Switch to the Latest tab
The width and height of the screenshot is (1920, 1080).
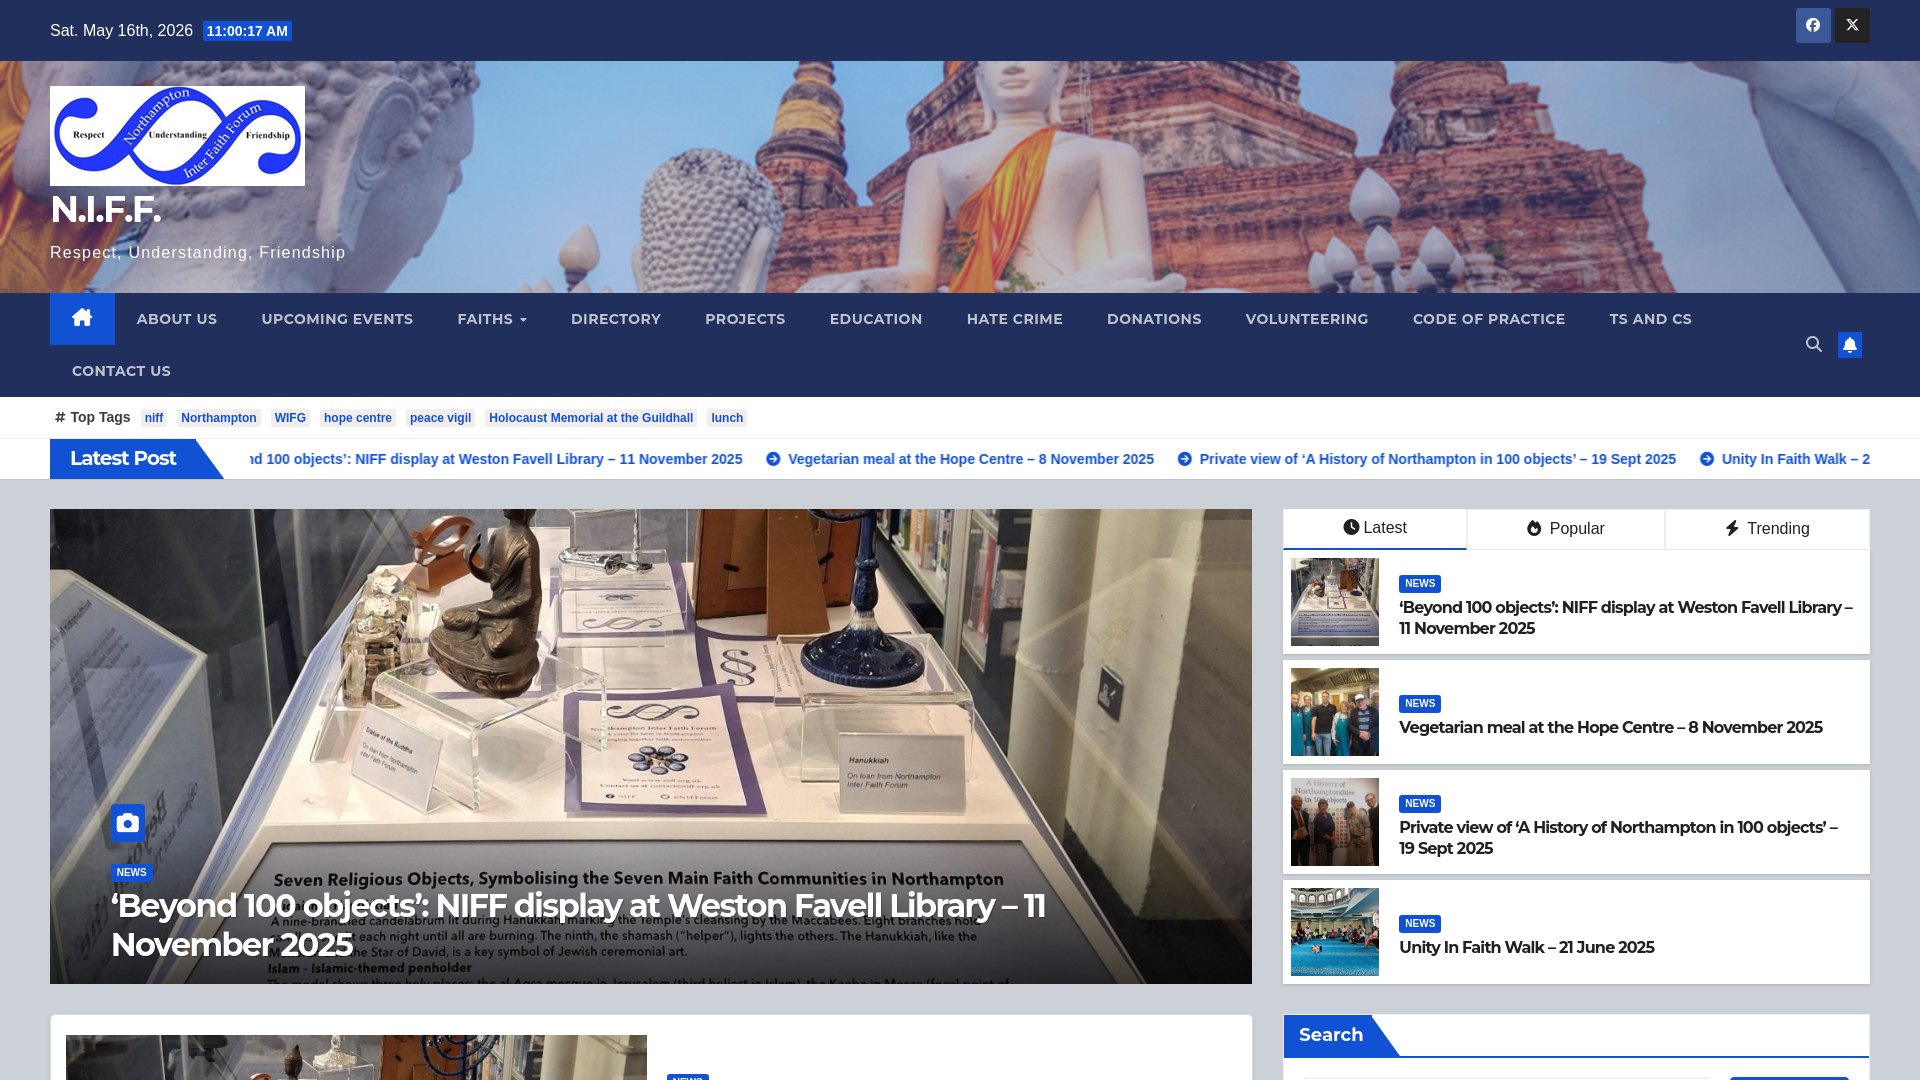pos(1375,528)
